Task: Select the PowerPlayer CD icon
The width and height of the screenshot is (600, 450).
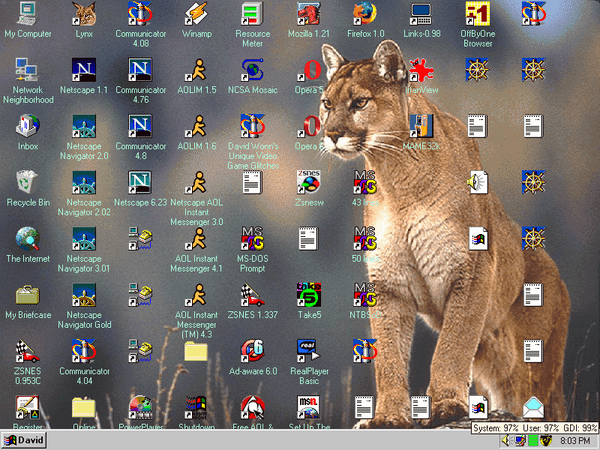Action: pos(140,408)
